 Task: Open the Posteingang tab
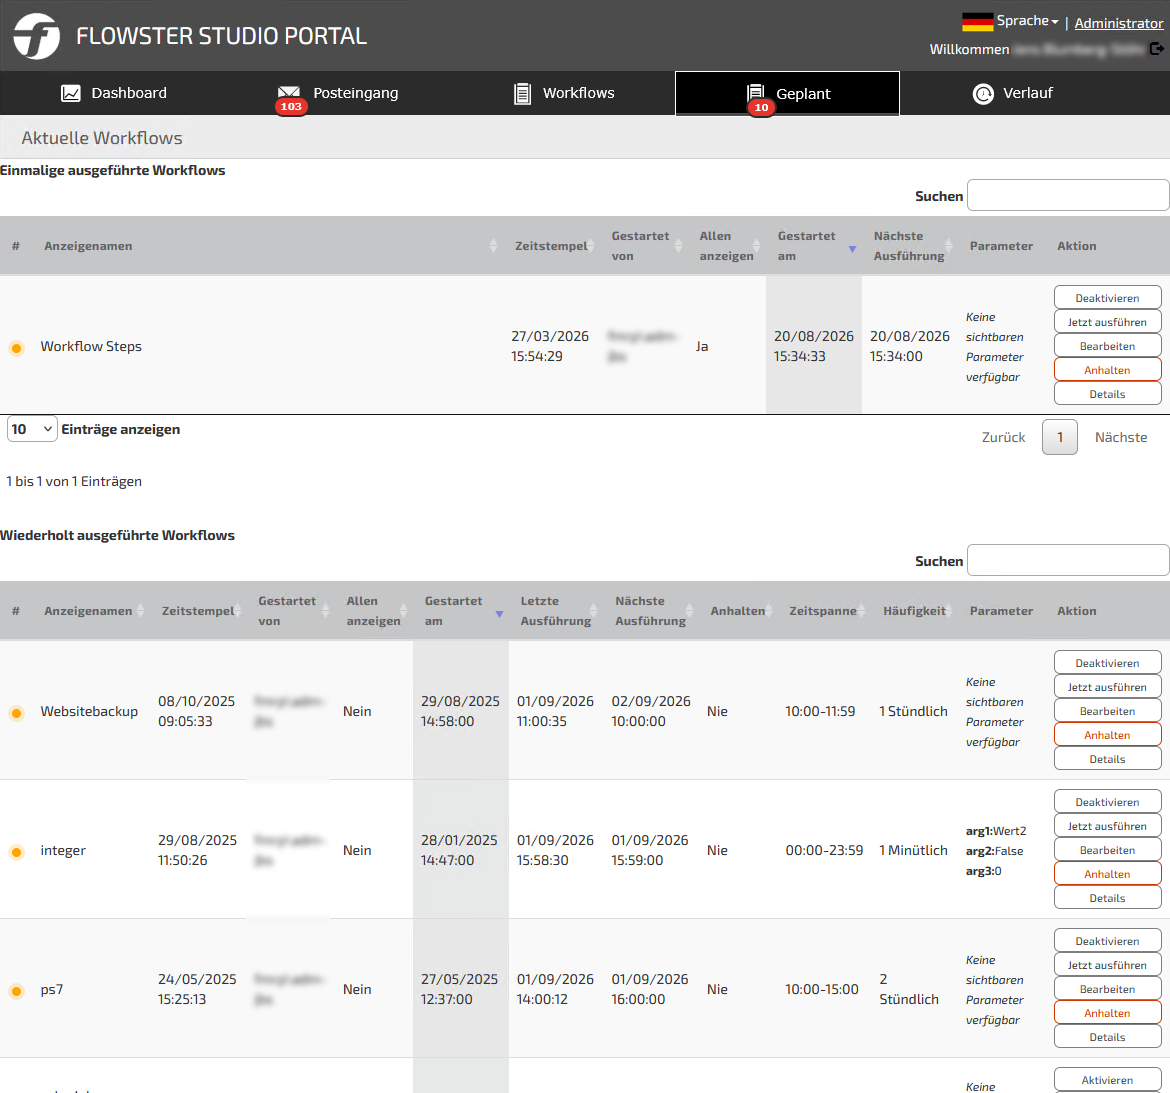337,93
